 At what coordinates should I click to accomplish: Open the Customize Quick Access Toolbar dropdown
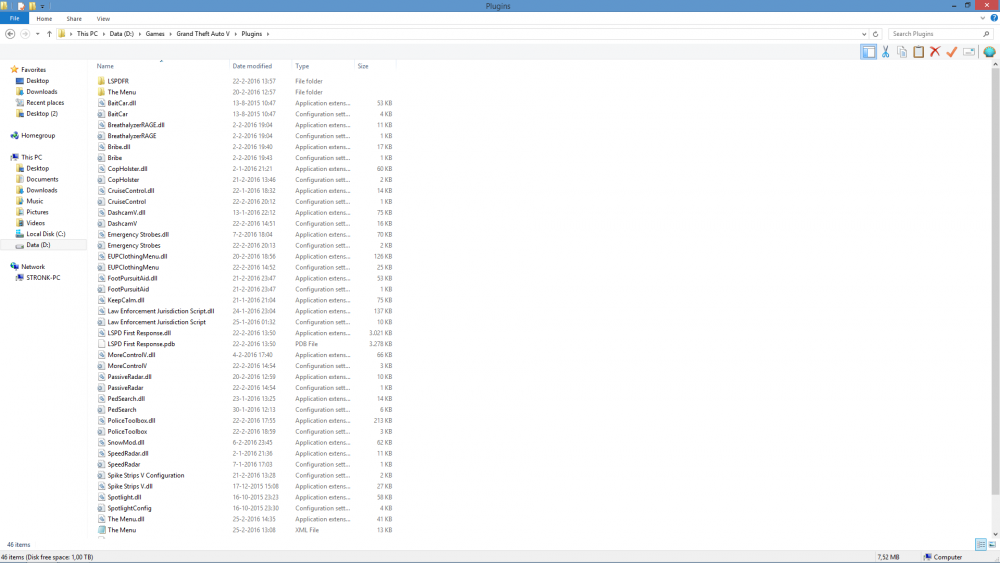pos(43,6)
